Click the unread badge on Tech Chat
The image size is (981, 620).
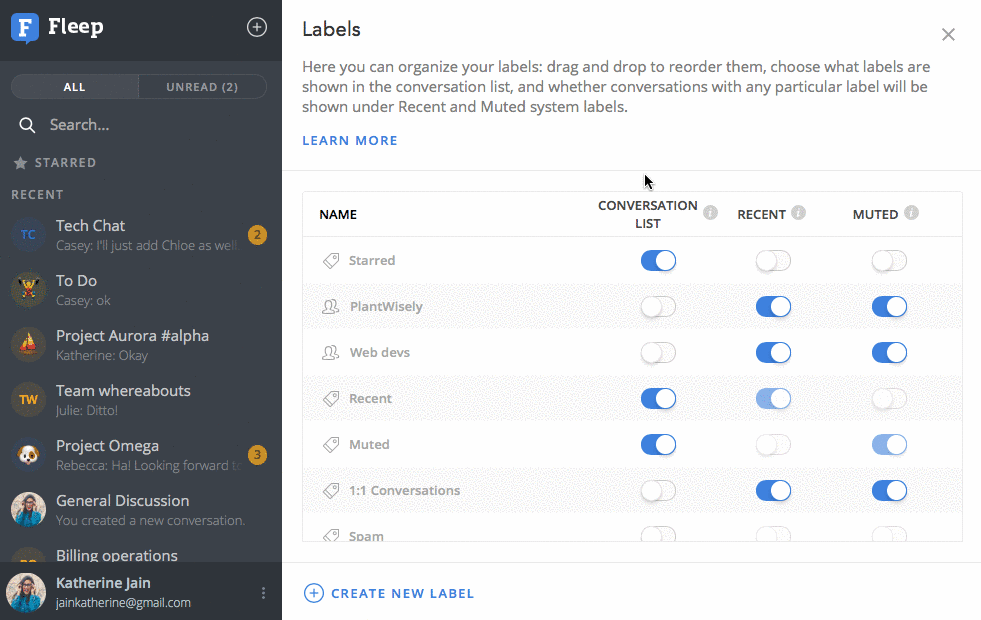click(257, 235)
